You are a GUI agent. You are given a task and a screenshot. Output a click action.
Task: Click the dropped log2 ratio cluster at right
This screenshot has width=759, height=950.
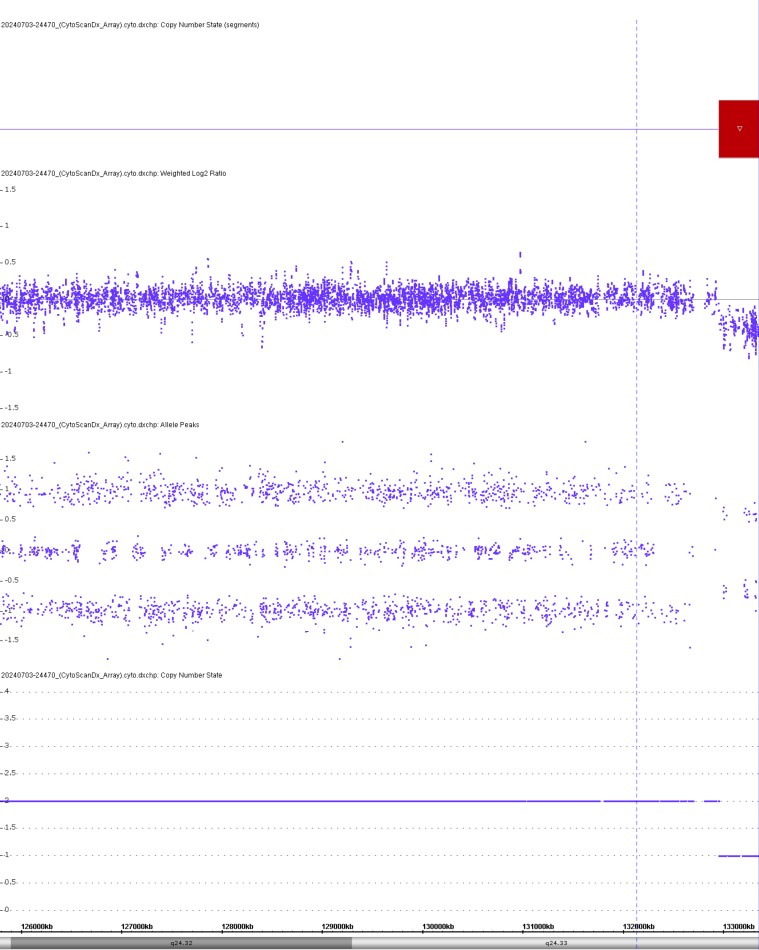click(739, 330)
